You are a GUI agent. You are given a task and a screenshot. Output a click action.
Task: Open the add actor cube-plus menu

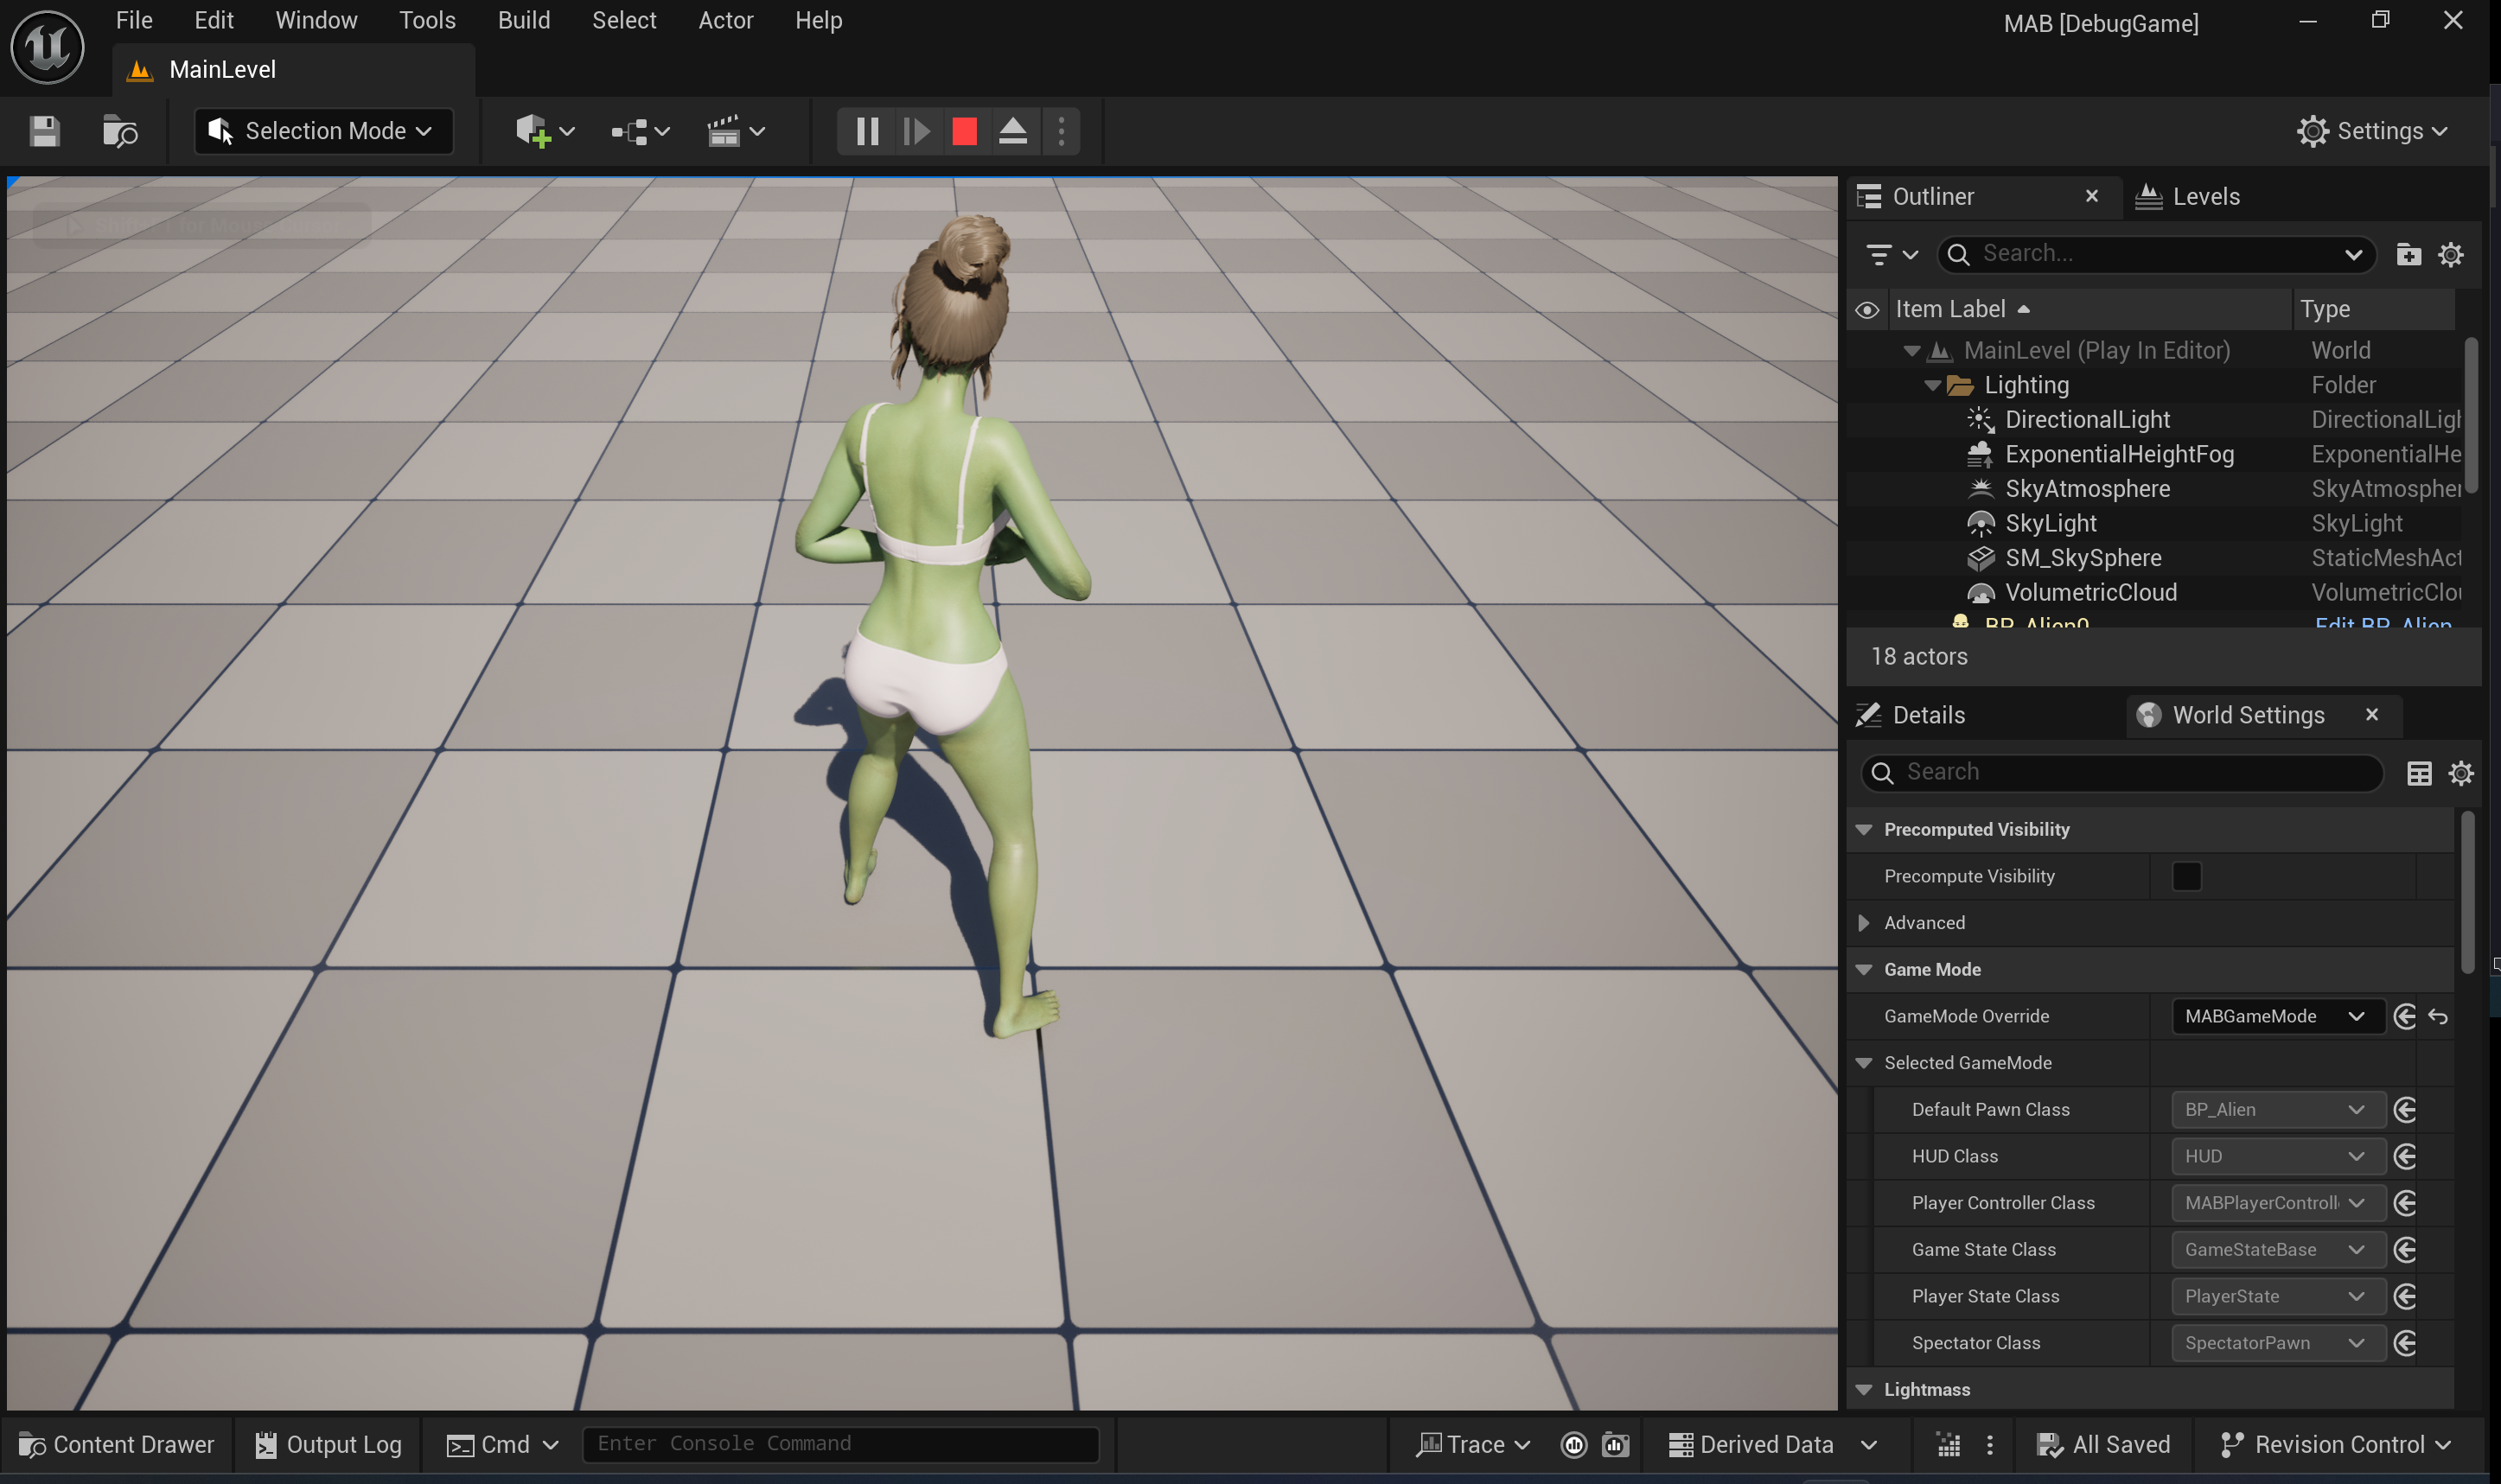click(544, 131)
